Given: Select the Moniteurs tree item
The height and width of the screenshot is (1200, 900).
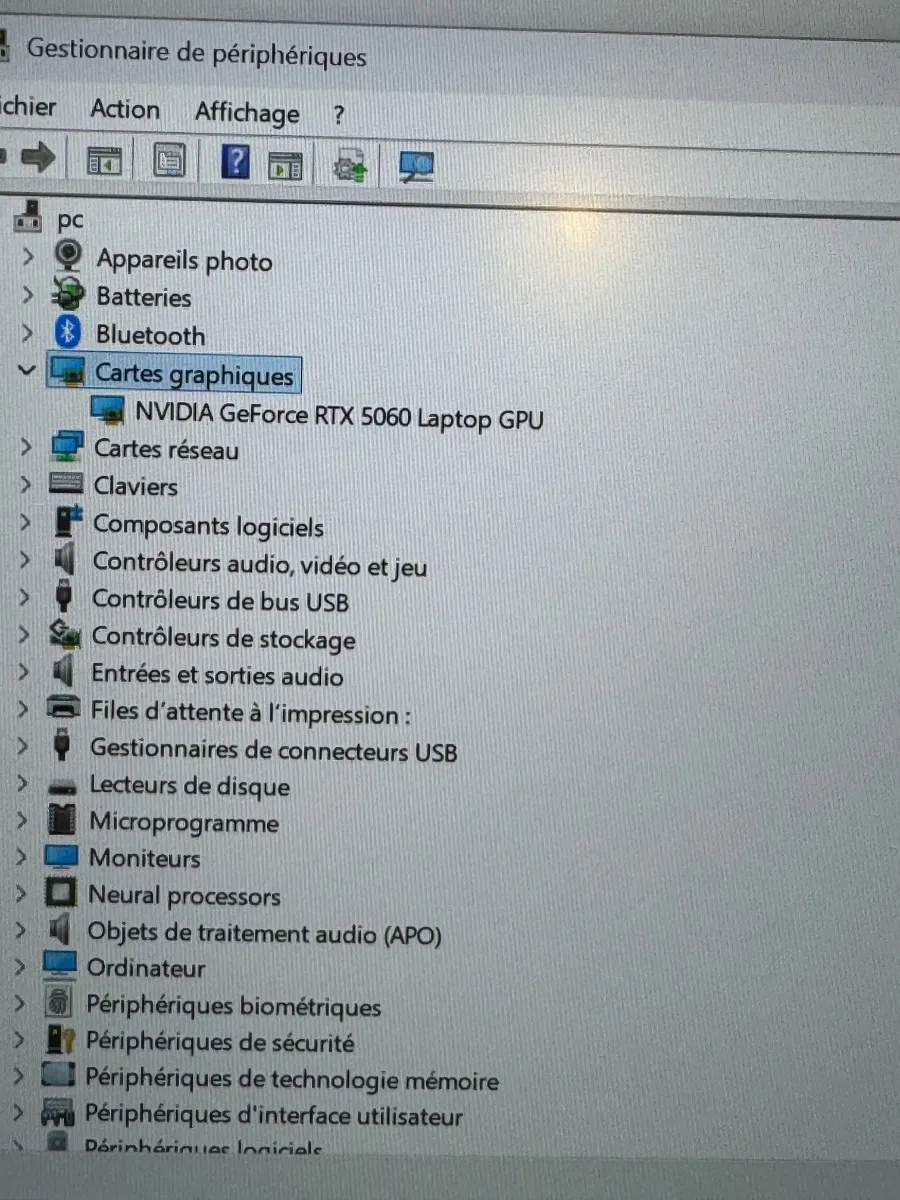Looking at the screenshot, I should 144,858.
